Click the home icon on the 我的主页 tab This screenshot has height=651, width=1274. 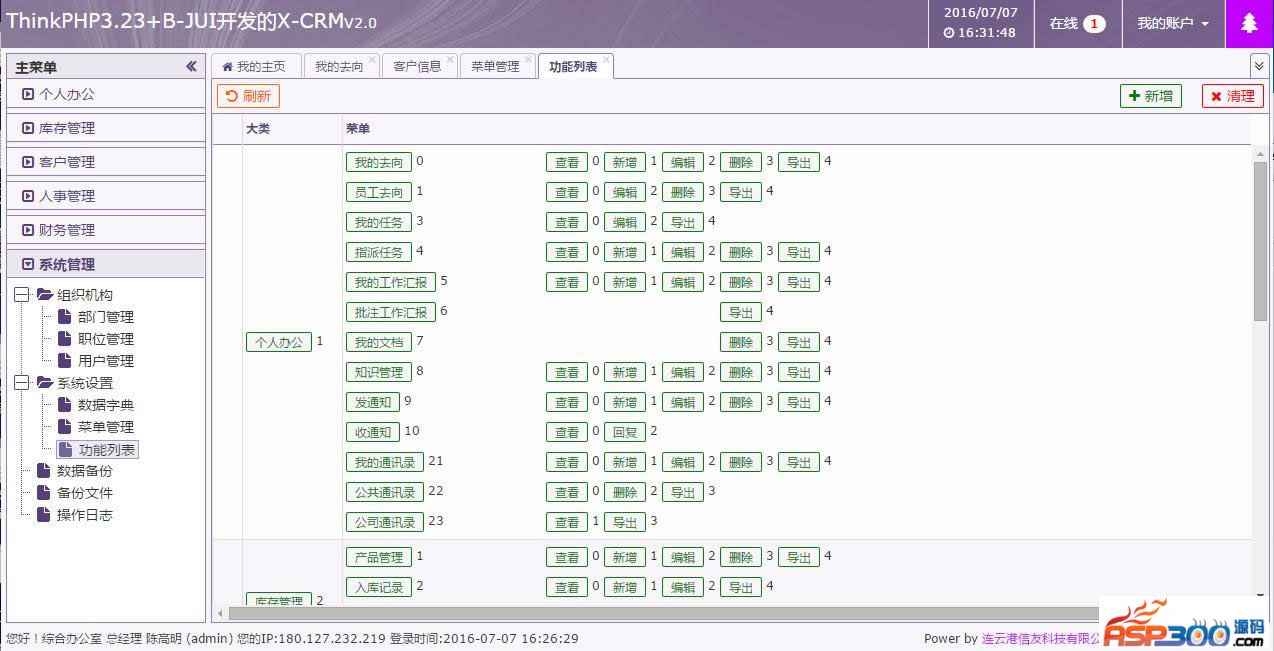[227, 67]
